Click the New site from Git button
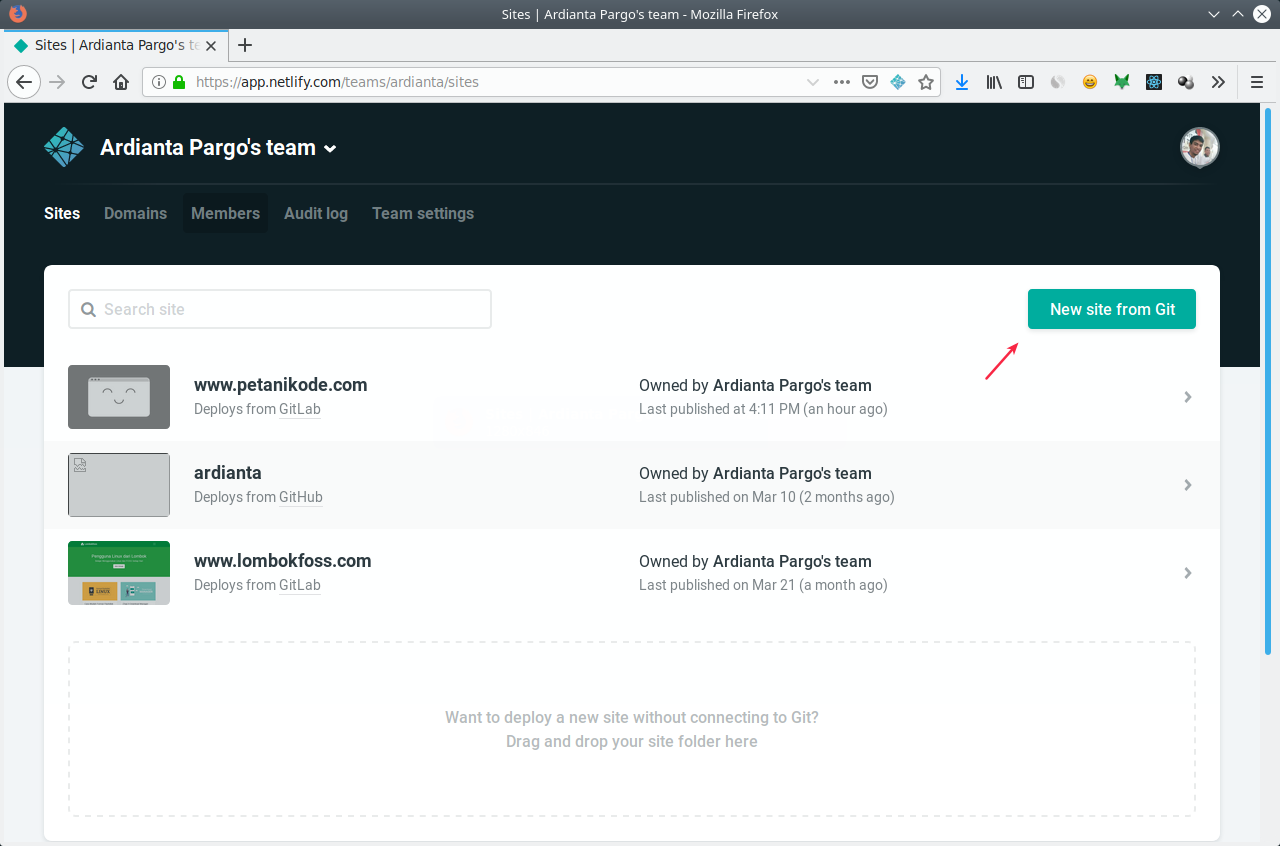 point(1111,309)
